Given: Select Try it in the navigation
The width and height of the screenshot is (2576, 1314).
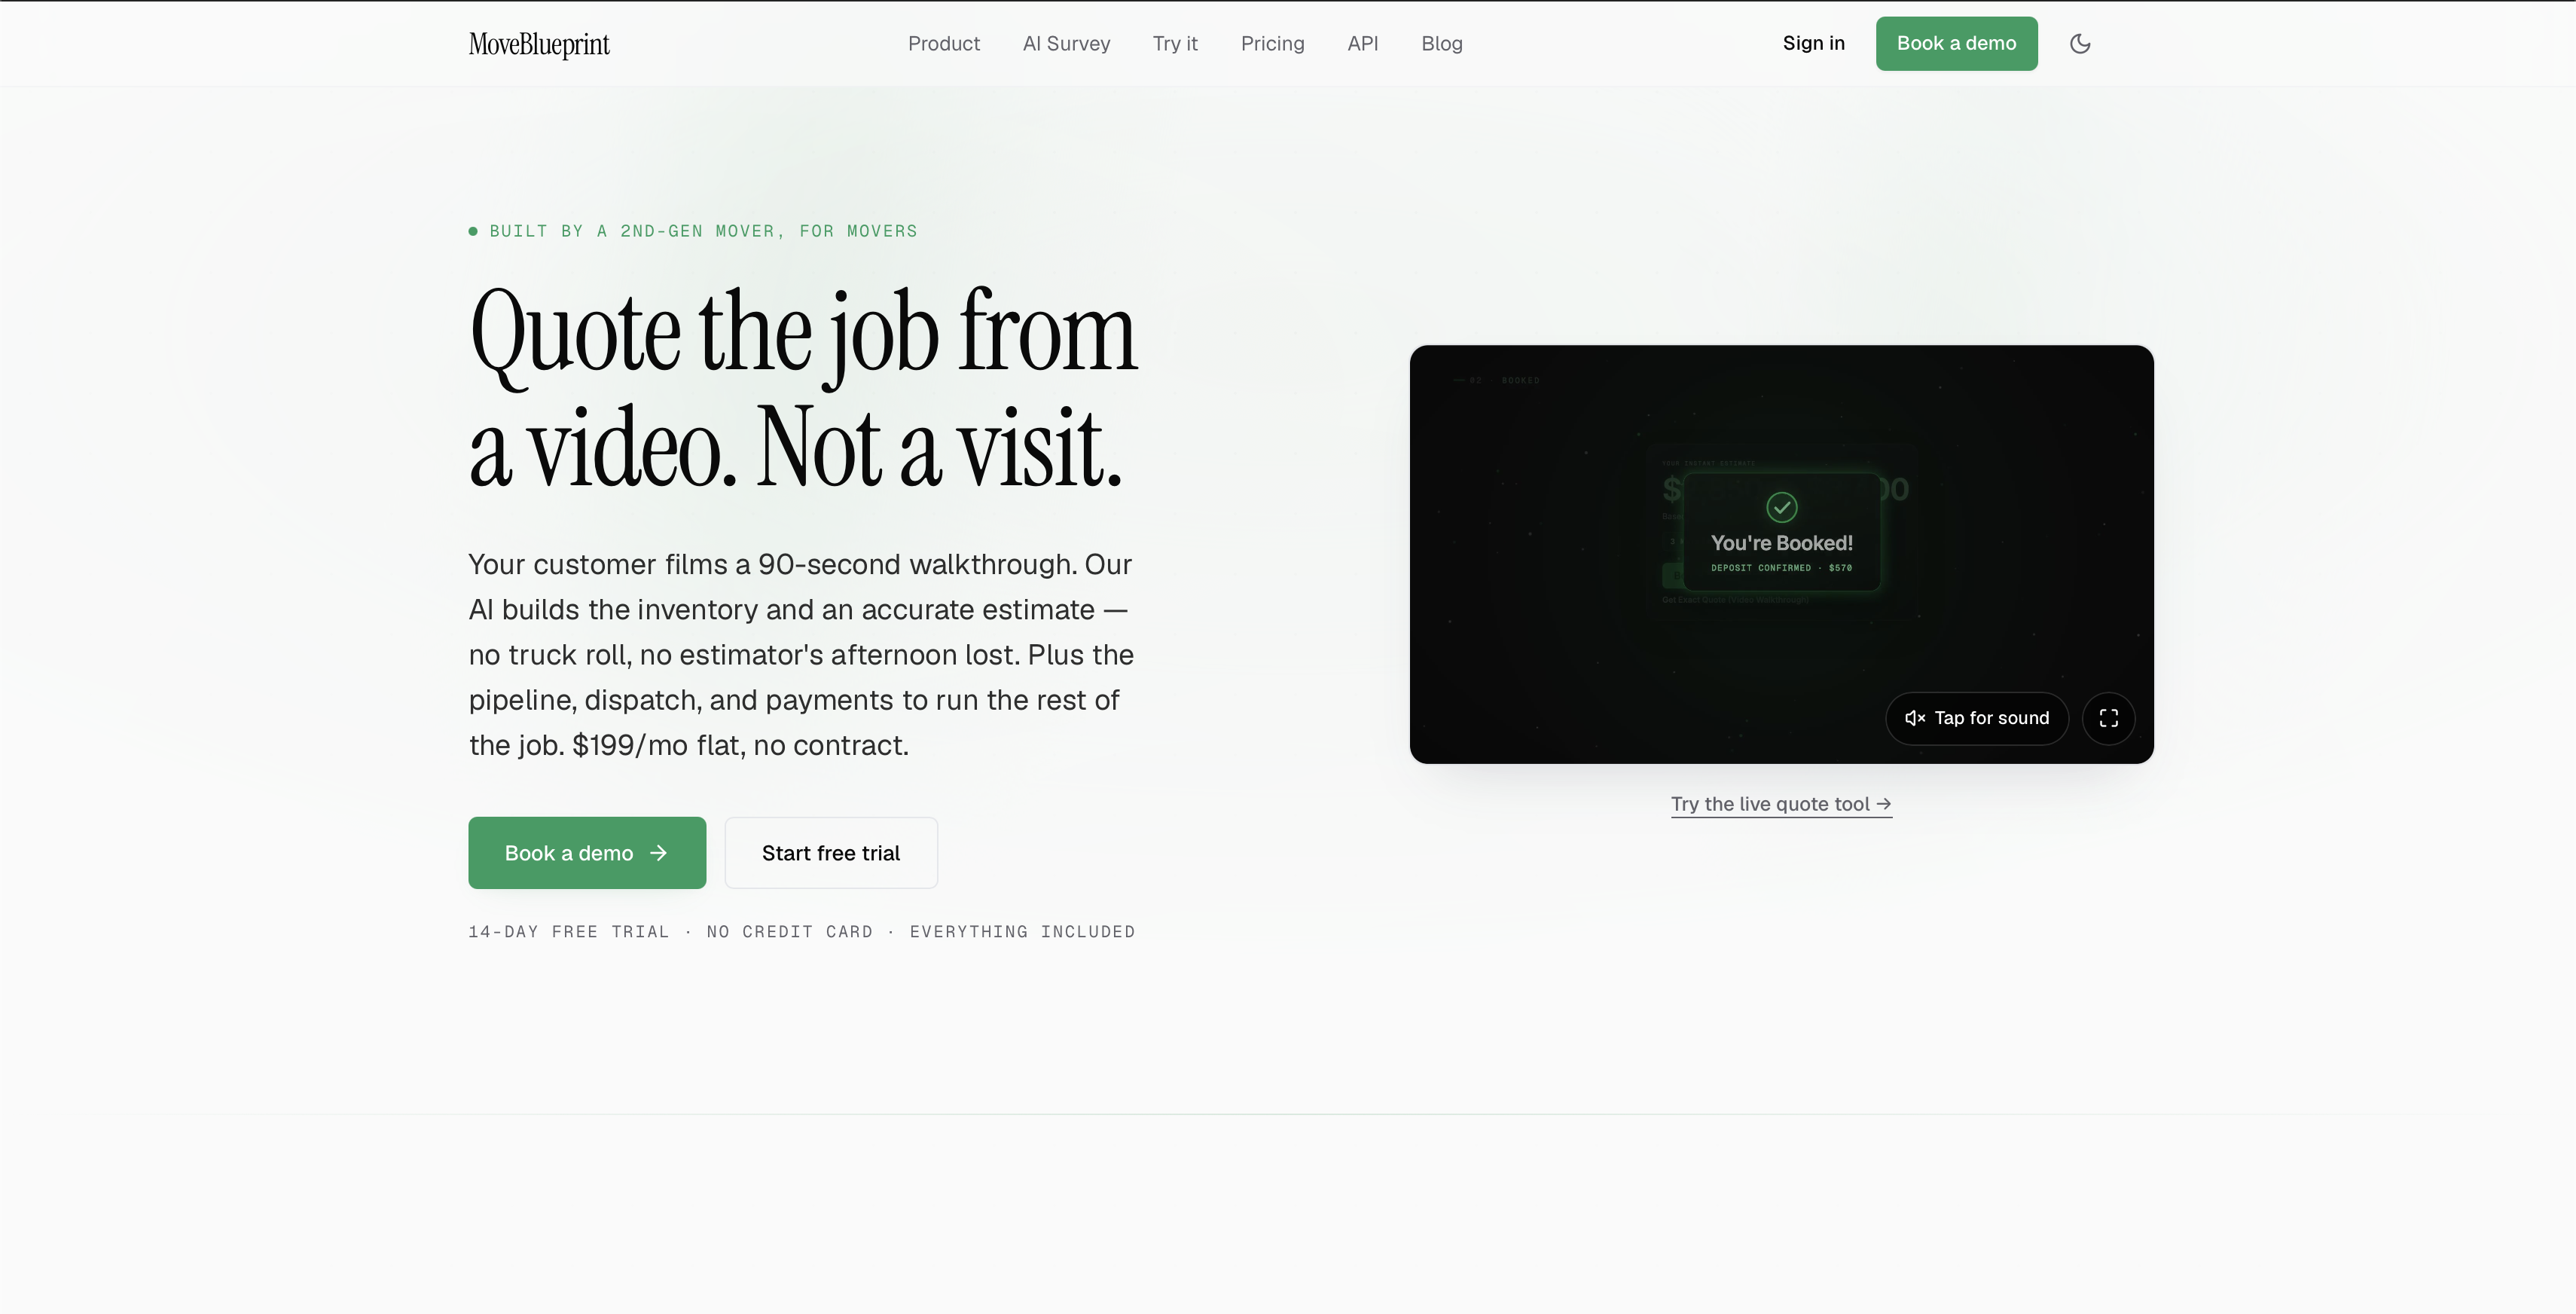Looking at the screenshot, I should 1175,43.
